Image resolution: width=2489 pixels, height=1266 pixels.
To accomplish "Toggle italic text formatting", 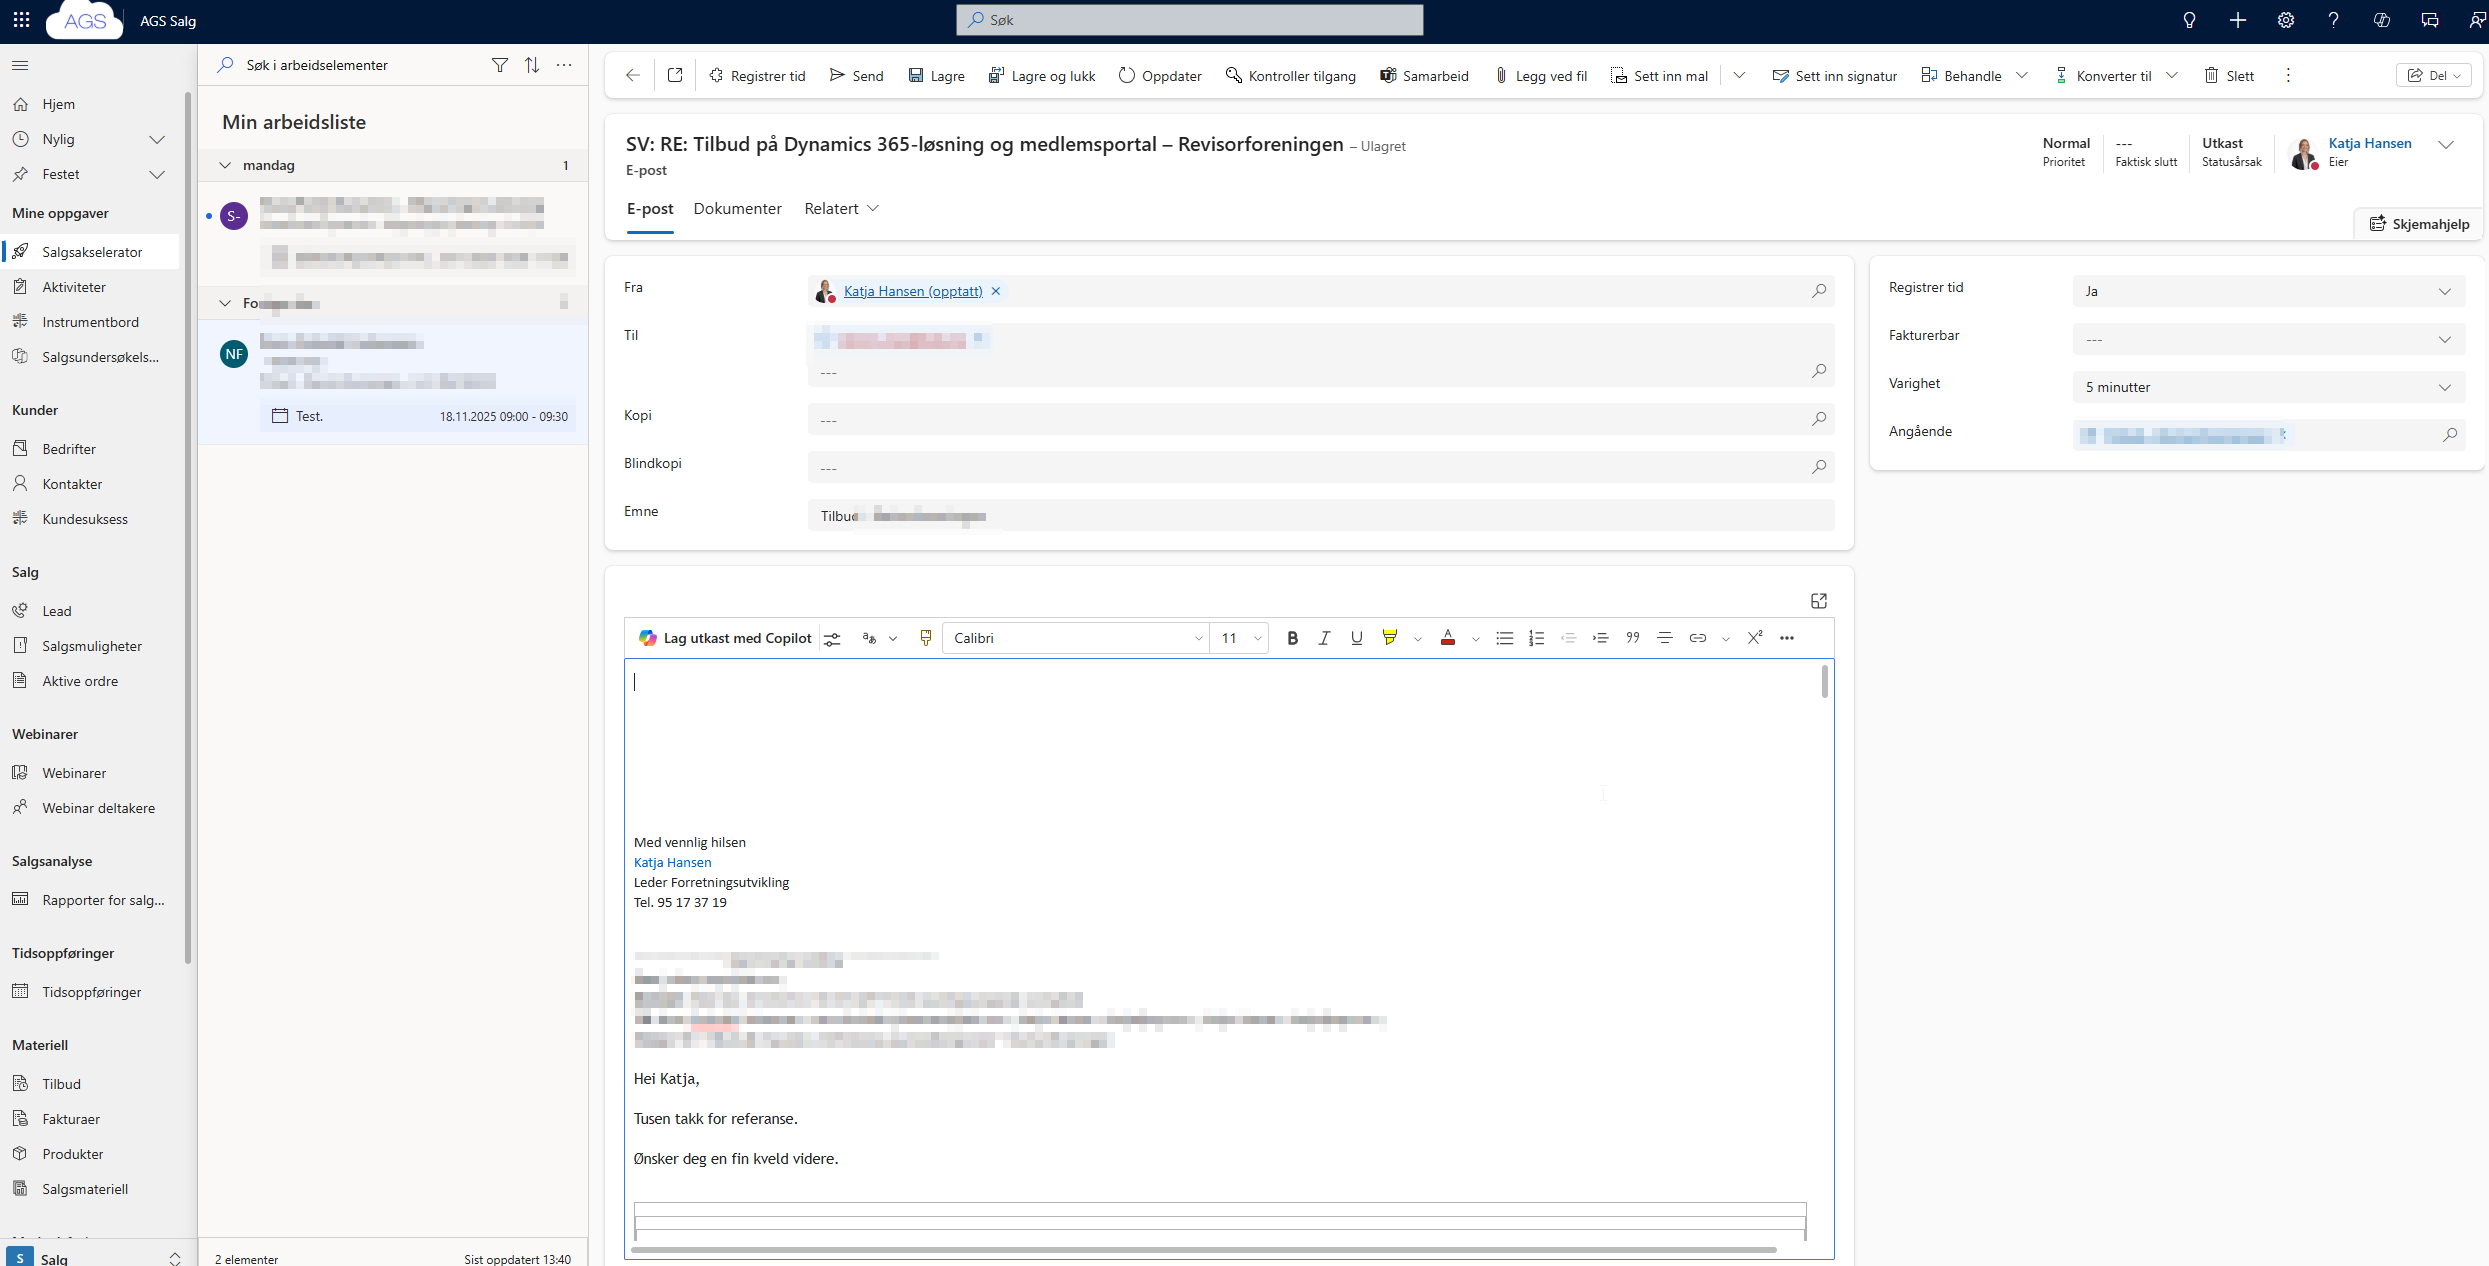I will click(1324, 638).
